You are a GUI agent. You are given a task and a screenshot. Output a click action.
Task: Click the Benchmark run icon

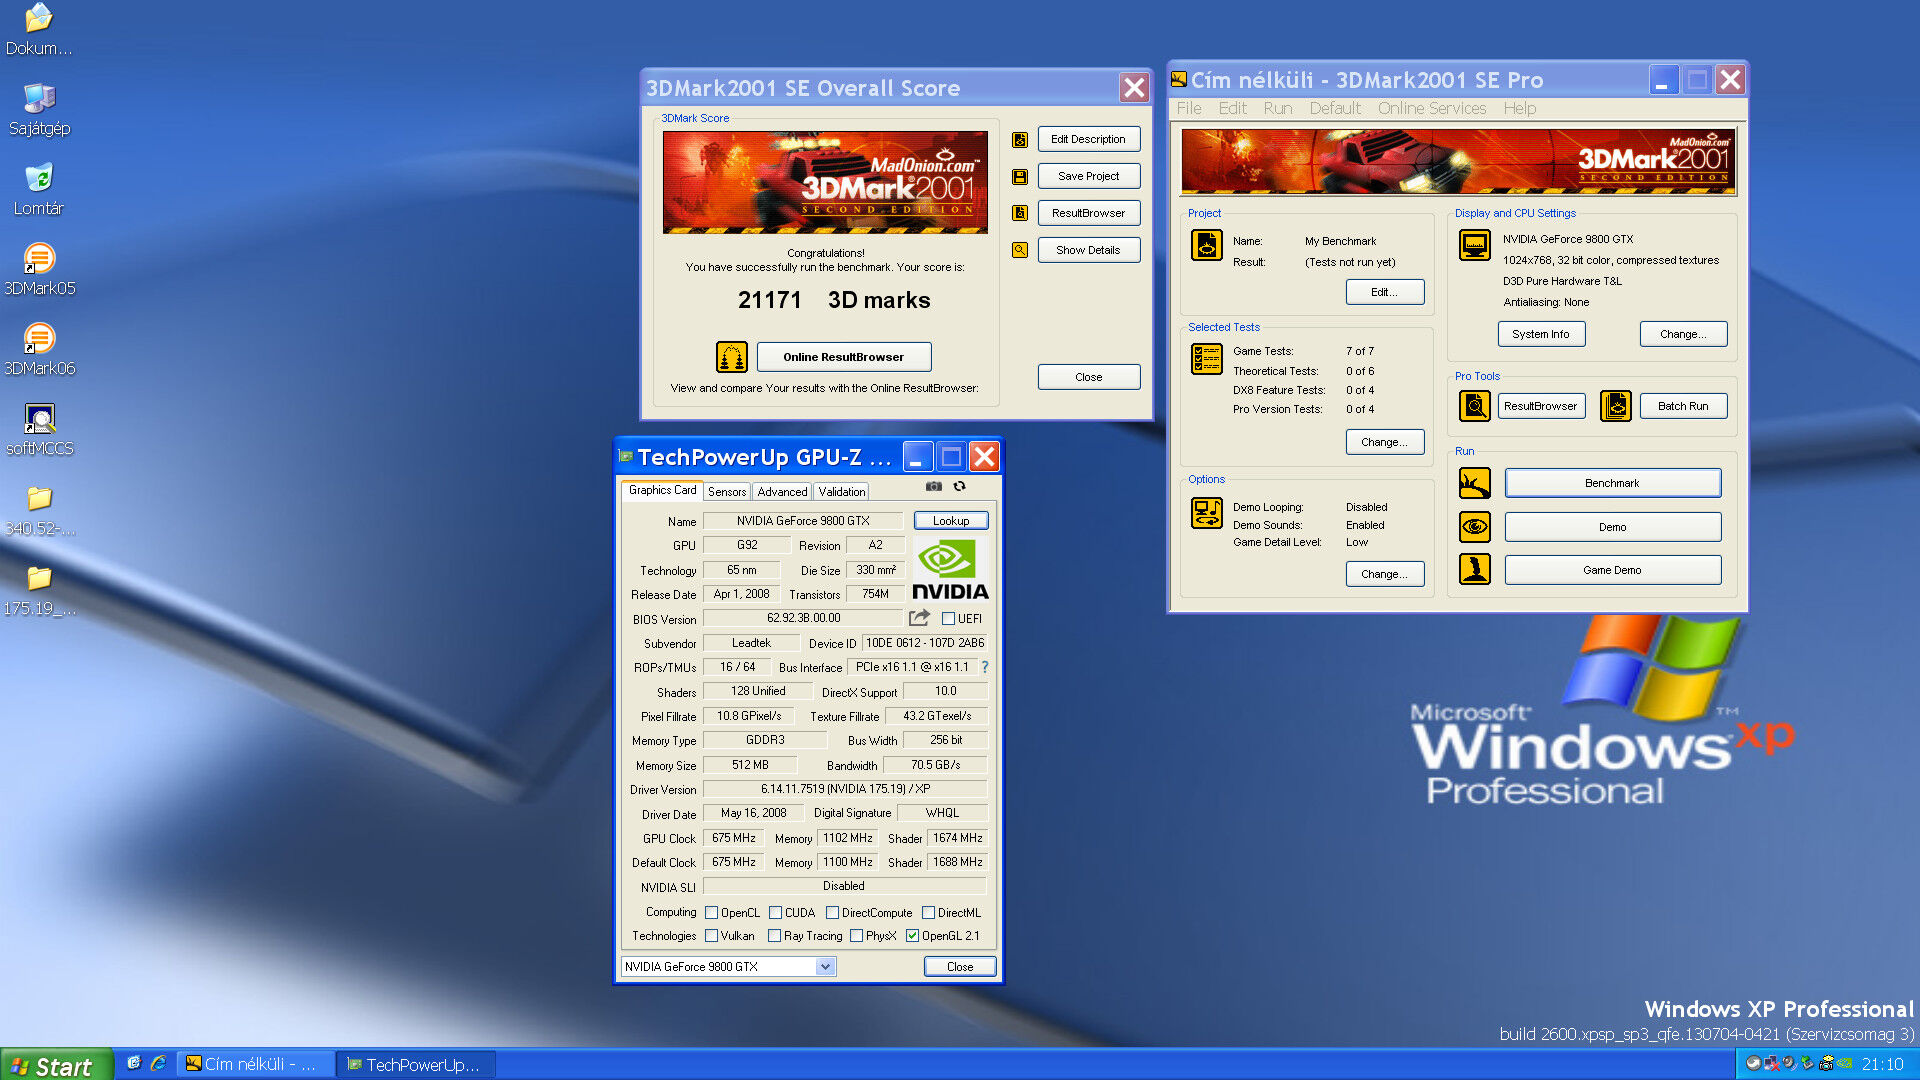click(x=1475, y=483)
